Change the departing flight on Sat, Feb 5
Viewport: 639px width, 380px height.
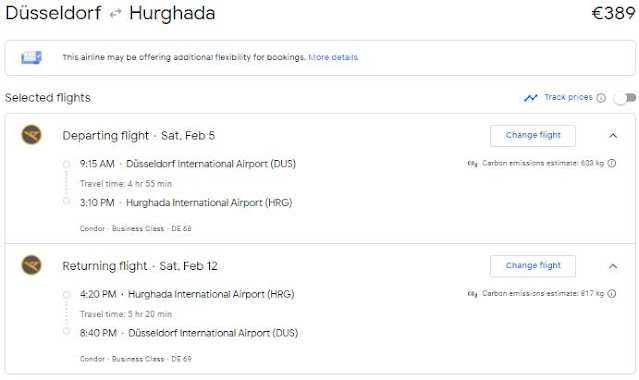pyautogui.click(x=533, y=135)
